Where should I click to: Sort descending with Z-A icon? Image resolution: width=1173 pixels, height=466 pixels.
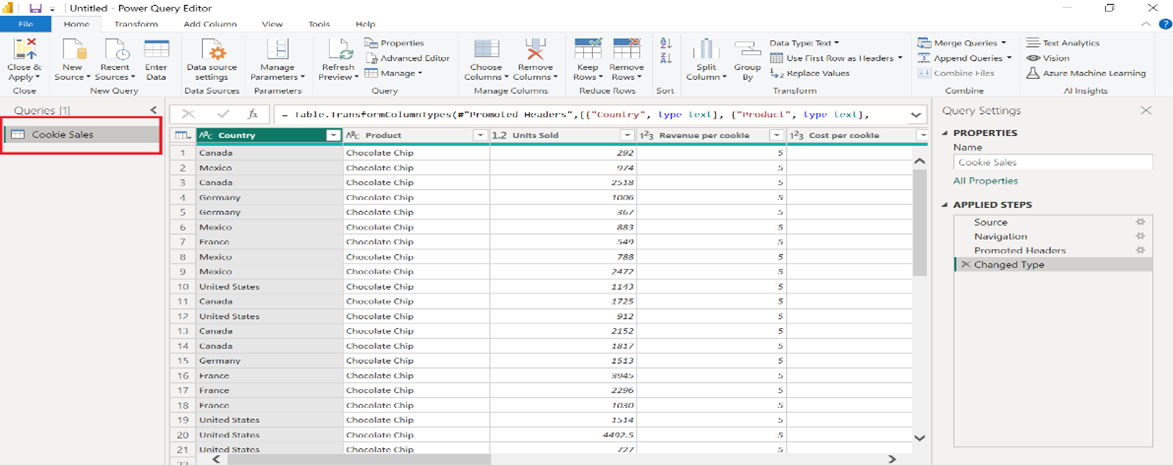[x=667, y=58]
